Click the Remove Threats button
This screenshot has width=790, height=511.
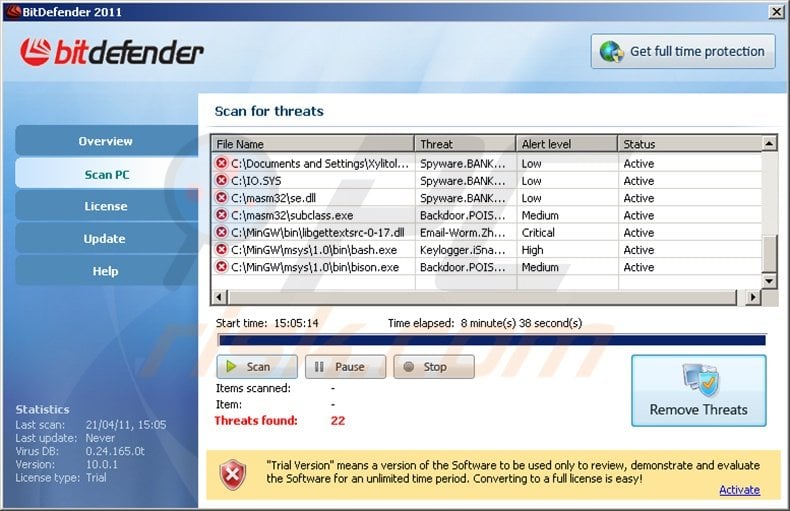point(699,391)
